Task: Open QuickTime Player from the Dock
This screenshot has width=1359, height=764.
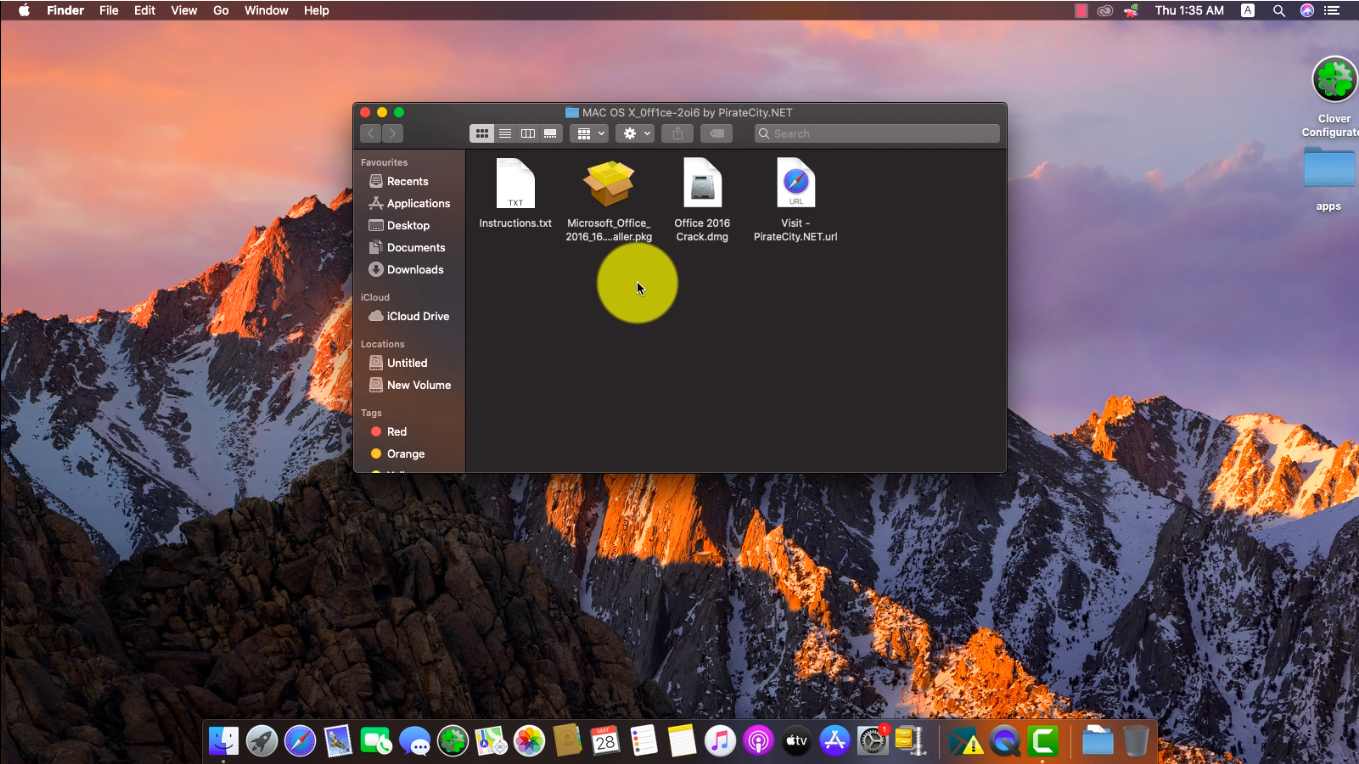Action: 1005,741
